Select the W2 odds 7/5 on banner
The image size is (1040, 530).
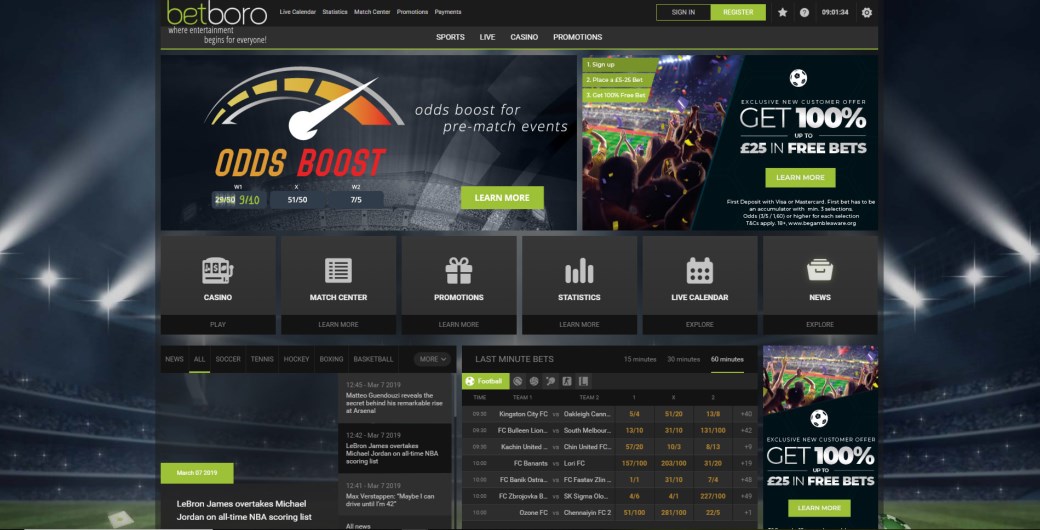coord(356,200)
